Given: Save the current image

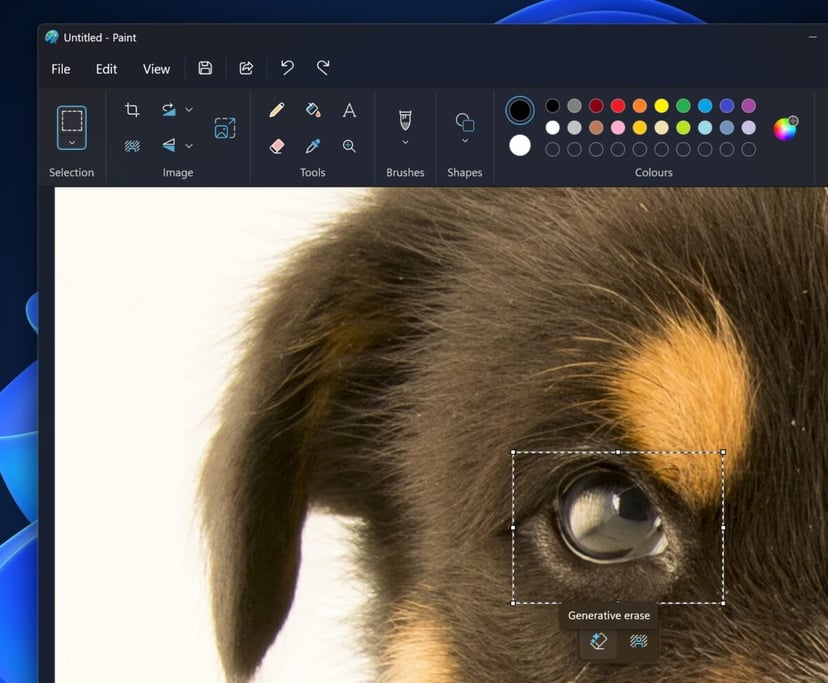Looking at the screenshot, I should (x=205, y=68).
